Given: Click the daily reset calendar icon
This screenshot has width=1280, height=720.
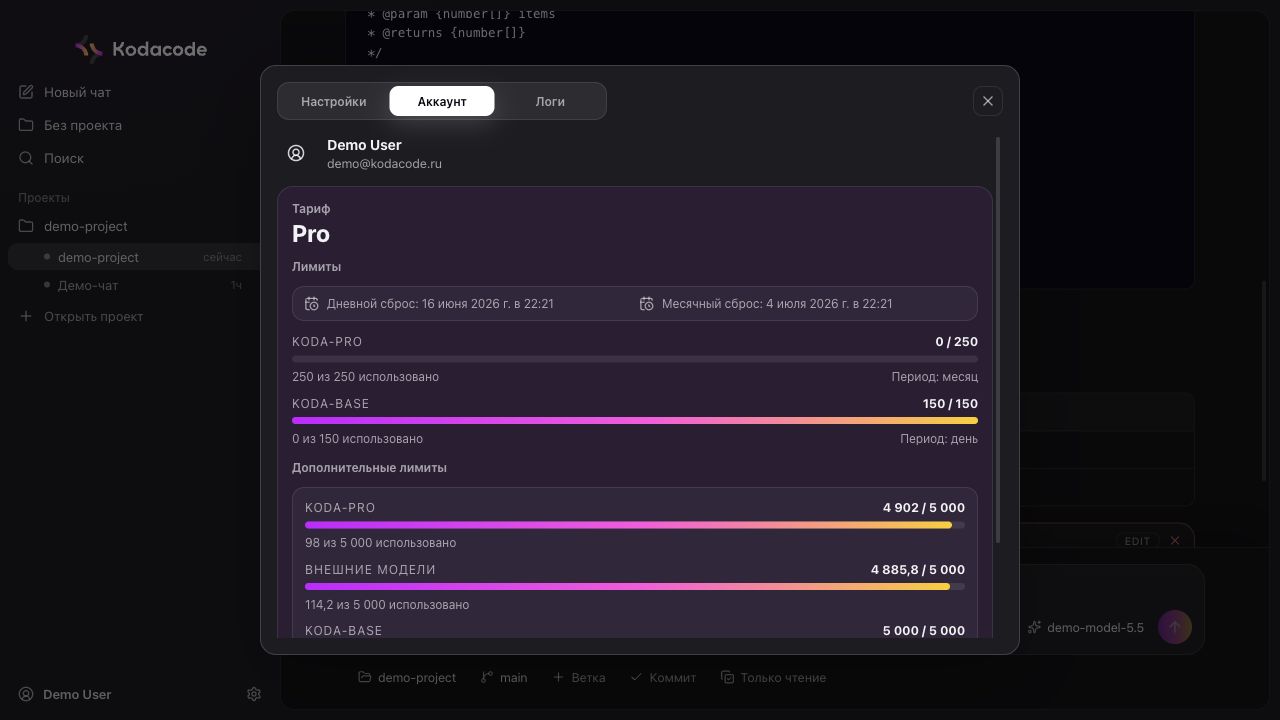Looking at the screenshot, I should point(312,303).
